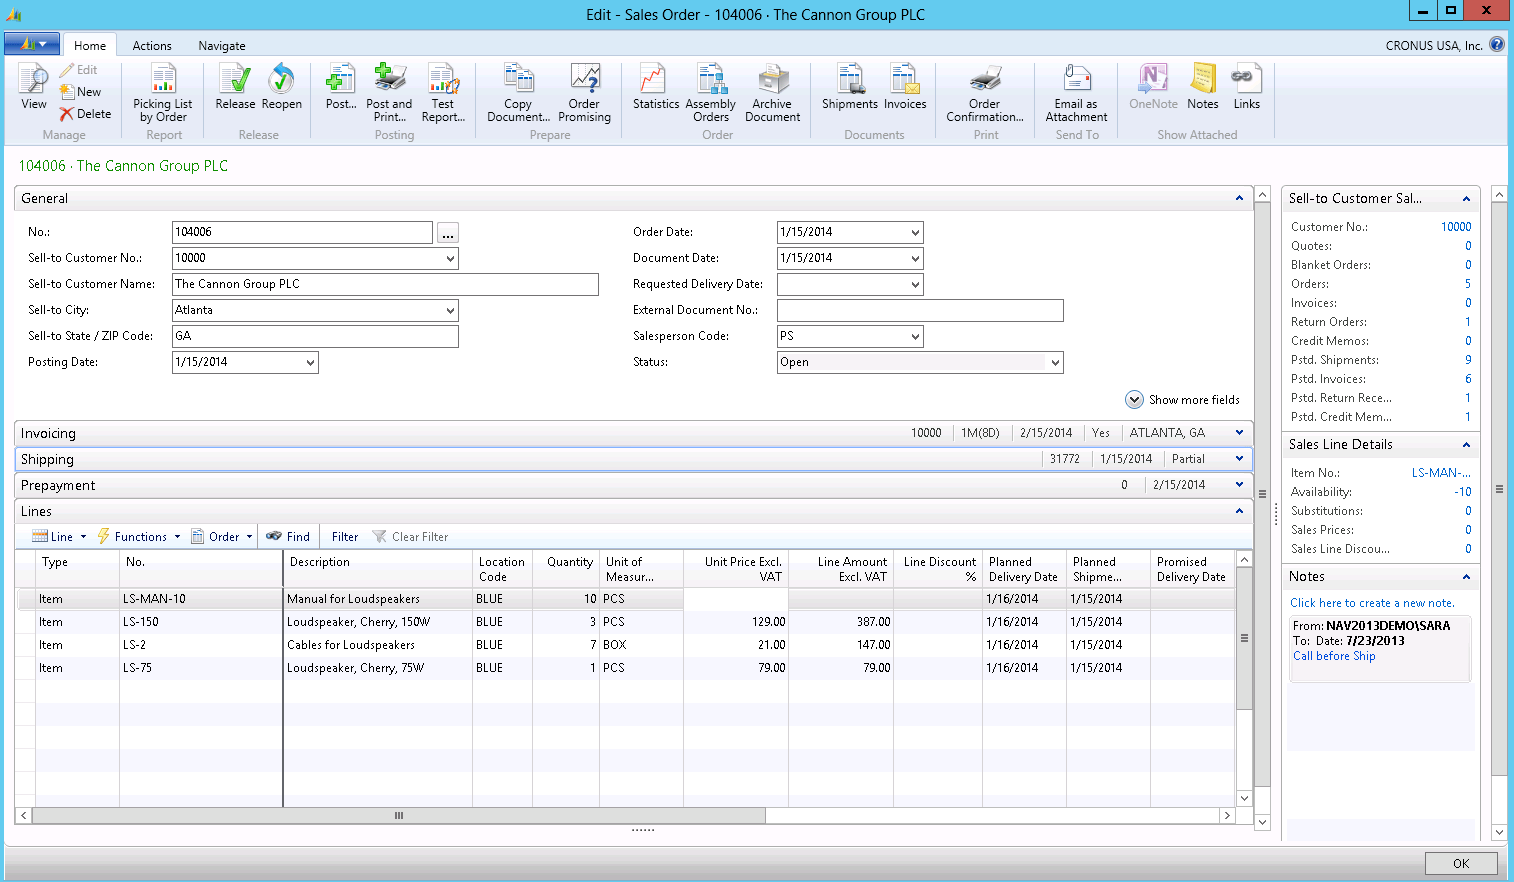Click in External Document No. field
1514x882 pixels.
[920, 310]
